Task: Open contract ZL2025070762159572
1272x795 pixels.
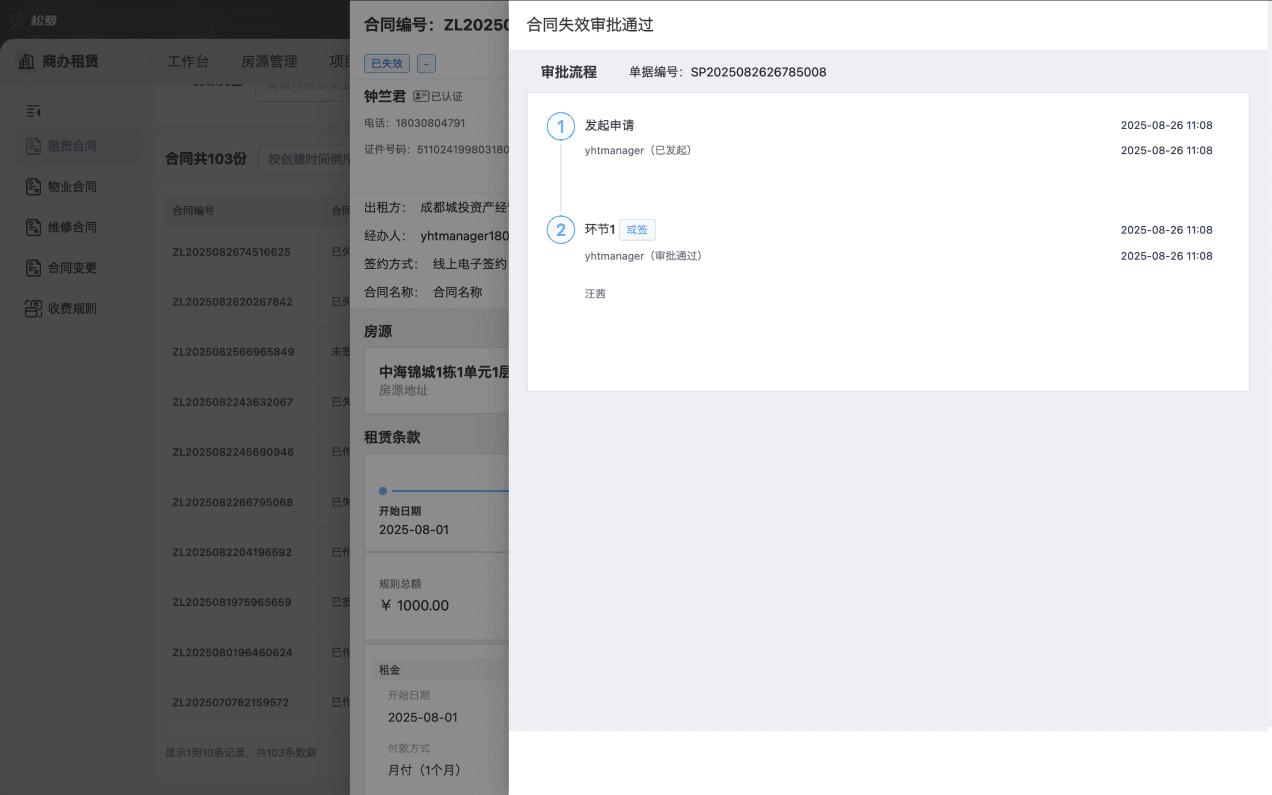Action: click(x=230, y=702)
